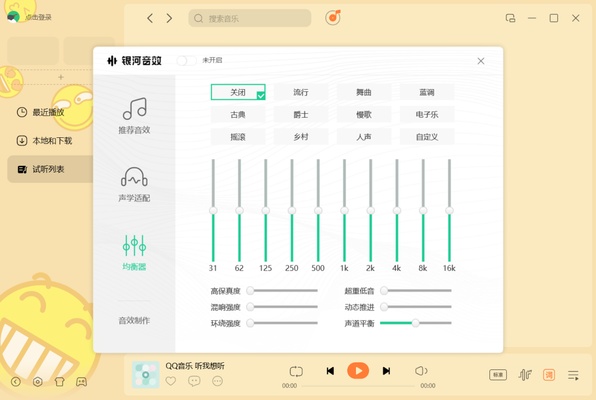
Task: Click the 8k band slider handle
Action: pos(423,210)
